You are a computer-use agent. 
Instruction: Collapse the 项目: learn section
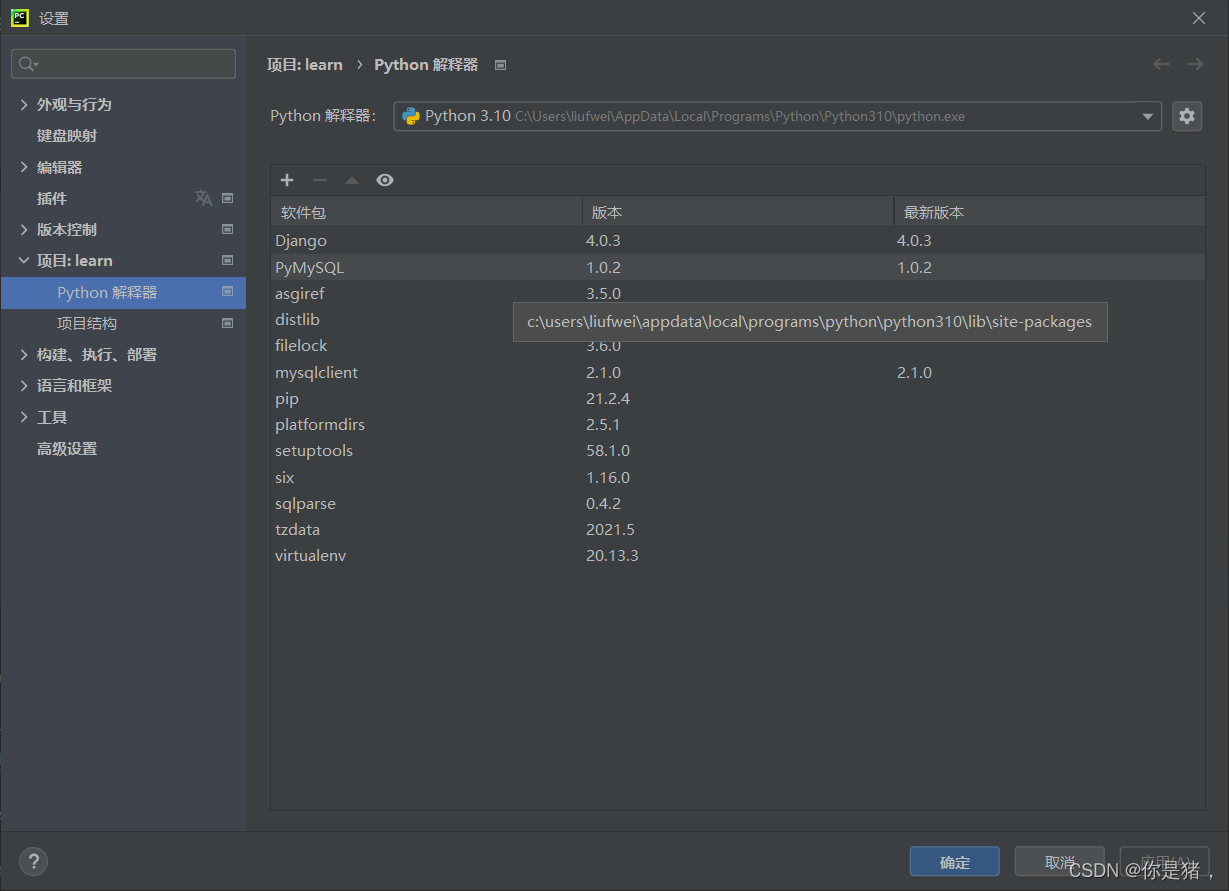pos(24,260)
